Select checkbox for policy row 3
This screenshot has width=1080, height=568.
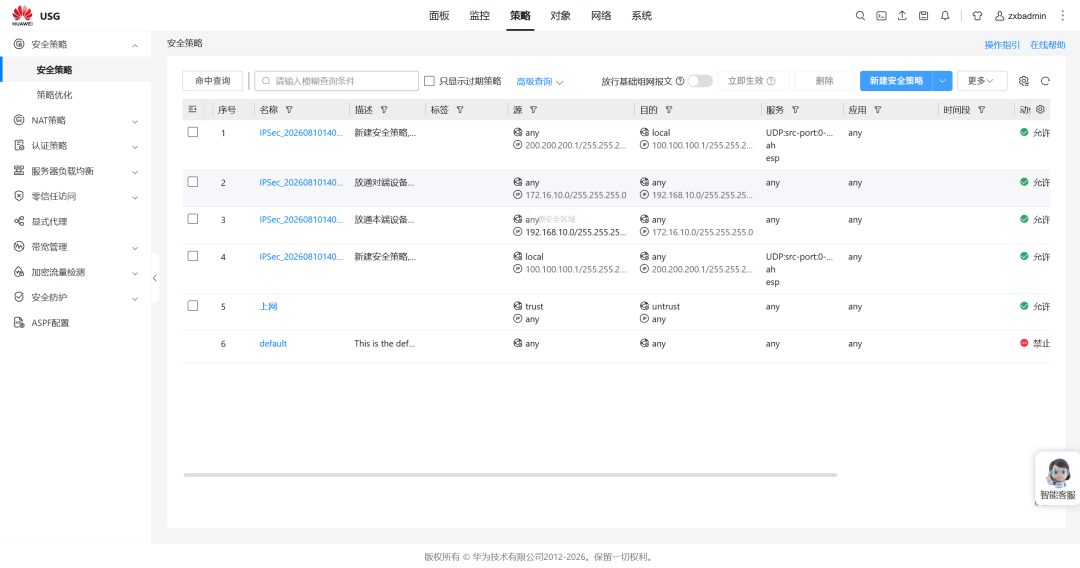point(193,219)
